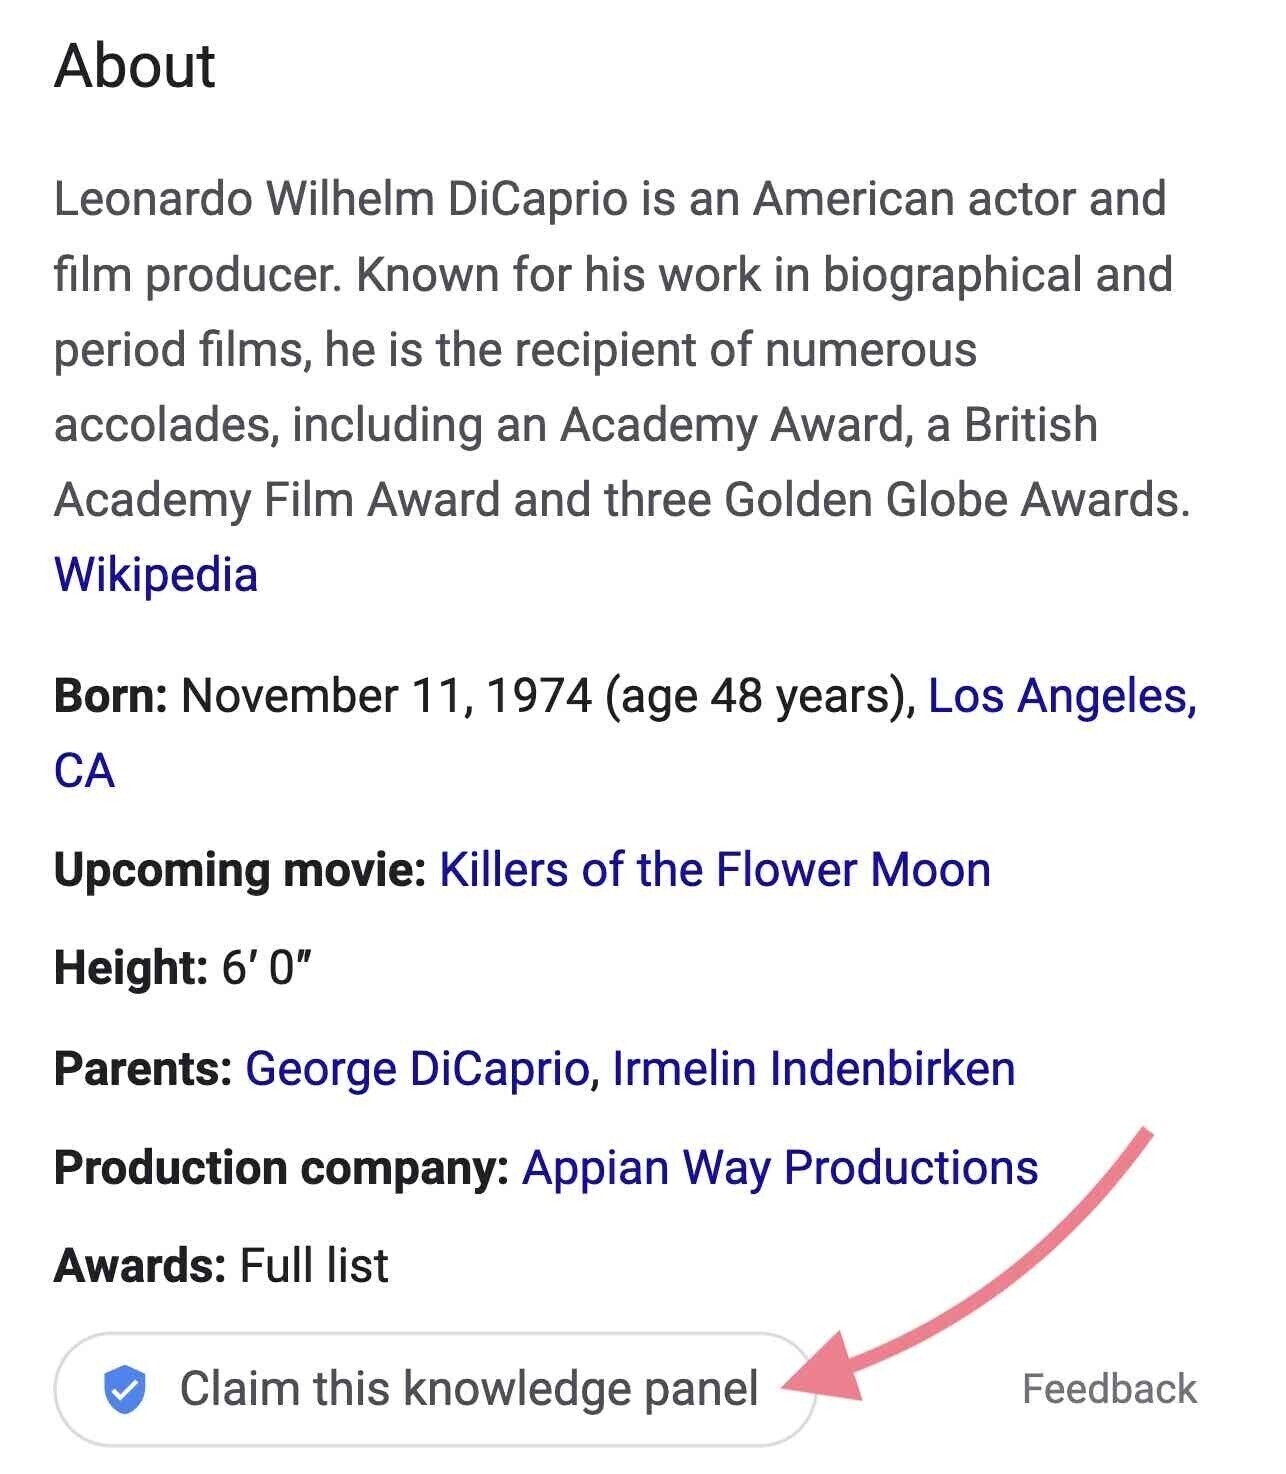This screenshot has width=1286, height=1474.
Task: Click the Parents field label
Action: [140, 1068]
